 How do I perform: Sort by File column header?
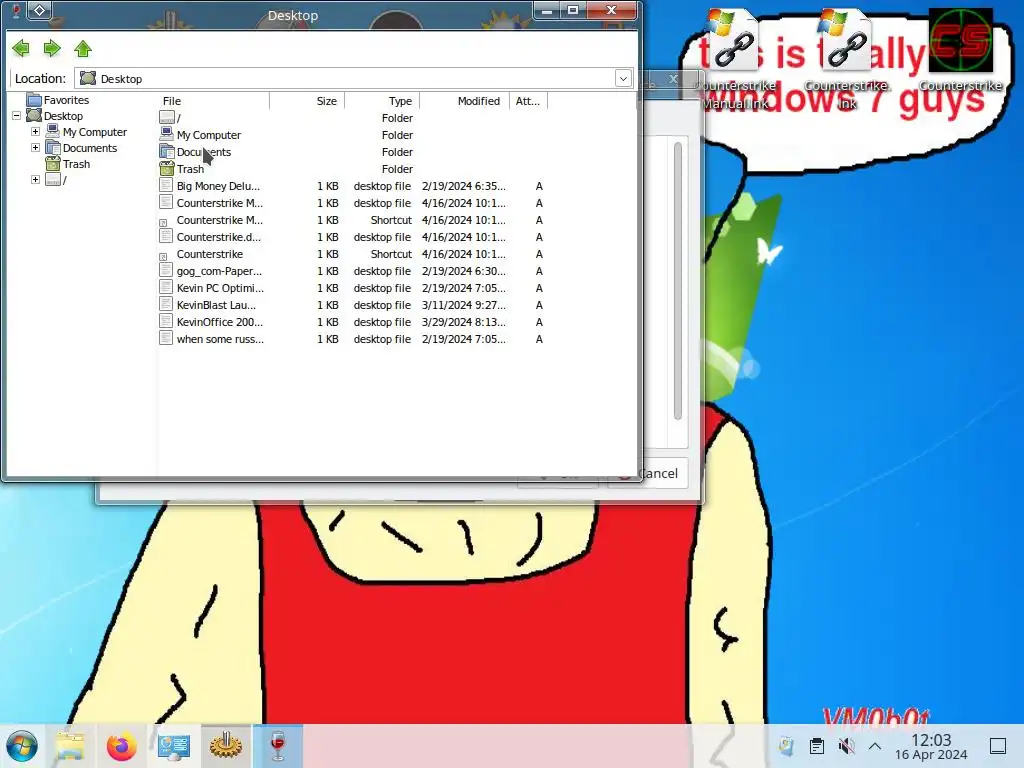coord(214,101)
